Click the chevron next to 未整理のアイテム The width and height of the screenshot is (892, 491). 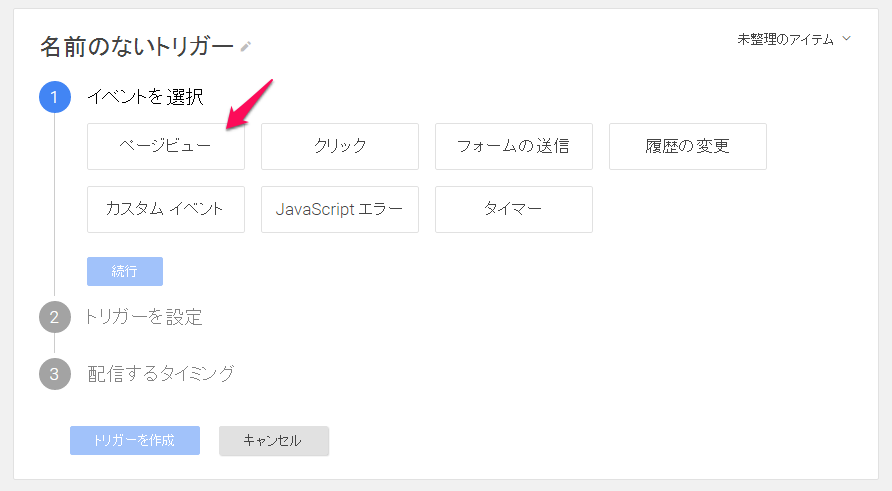(x=847, y=39)
